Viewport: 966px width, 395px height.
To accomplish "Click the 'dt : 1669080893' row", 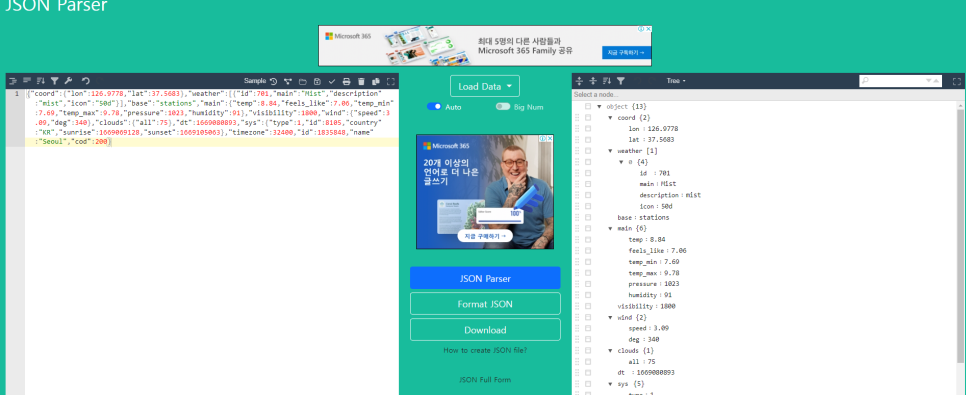I will [646, 373].
